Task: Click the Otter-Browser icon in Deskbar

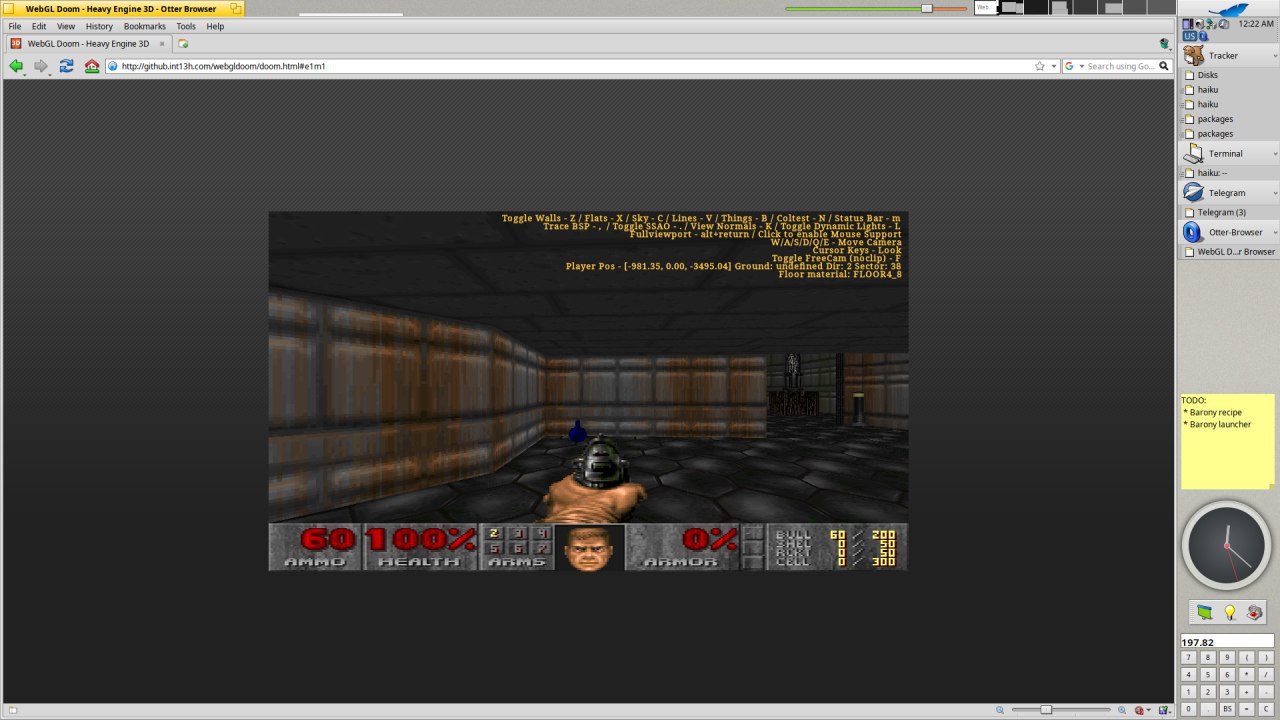Action: [1193, 232]
